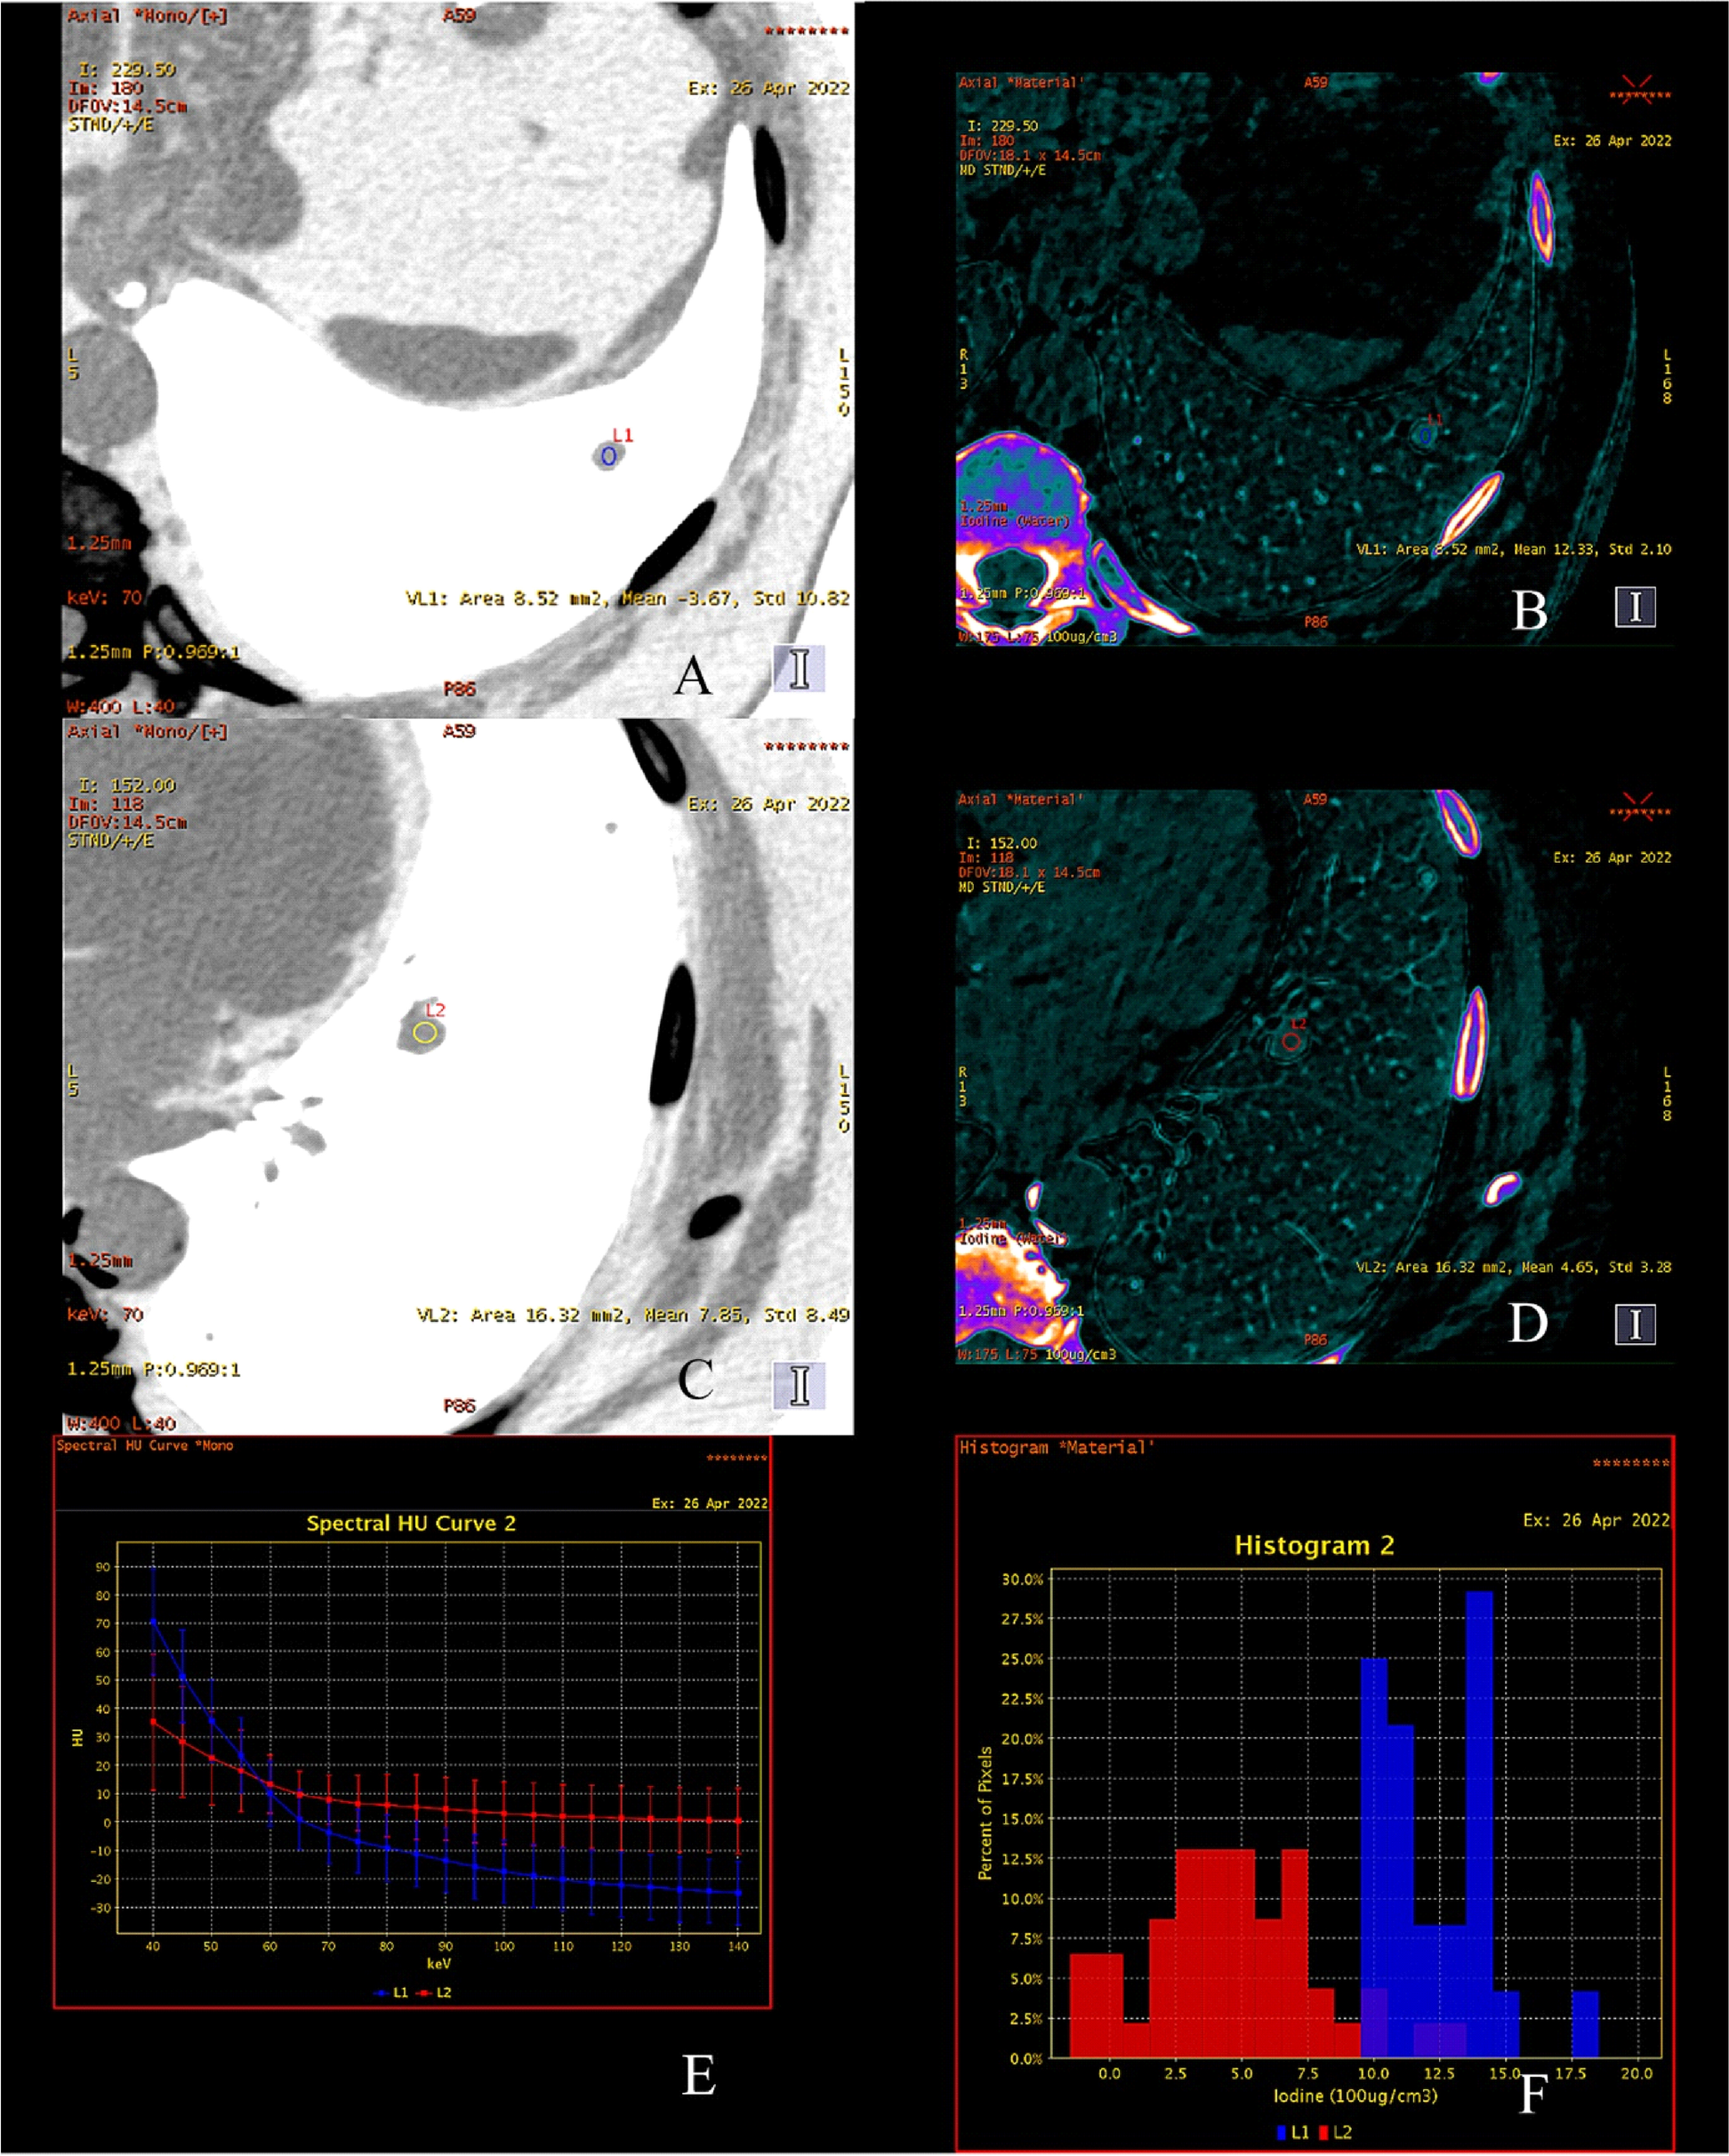Click the 'Spectral HU Curve 2' chart title
1729x2156 pixels.
(x=411, y=1524)
